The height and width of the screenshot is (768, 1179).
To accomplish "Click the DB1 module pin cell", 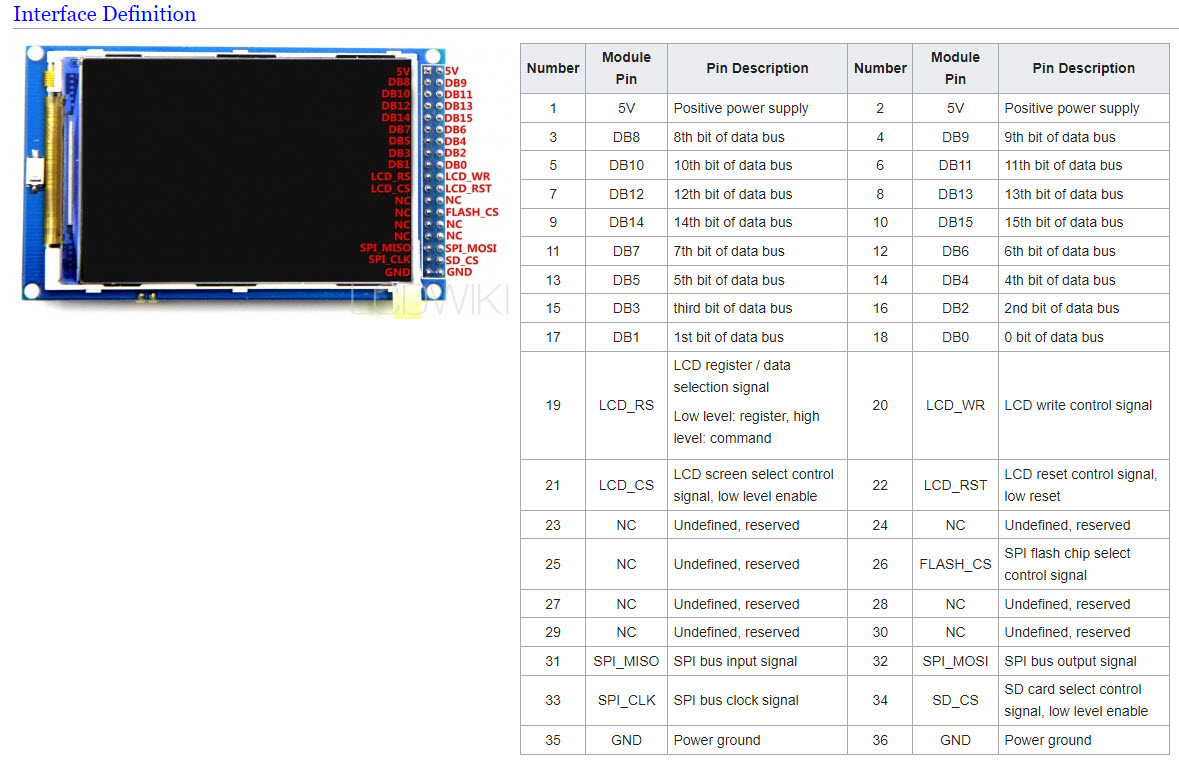I will (626, 337).
